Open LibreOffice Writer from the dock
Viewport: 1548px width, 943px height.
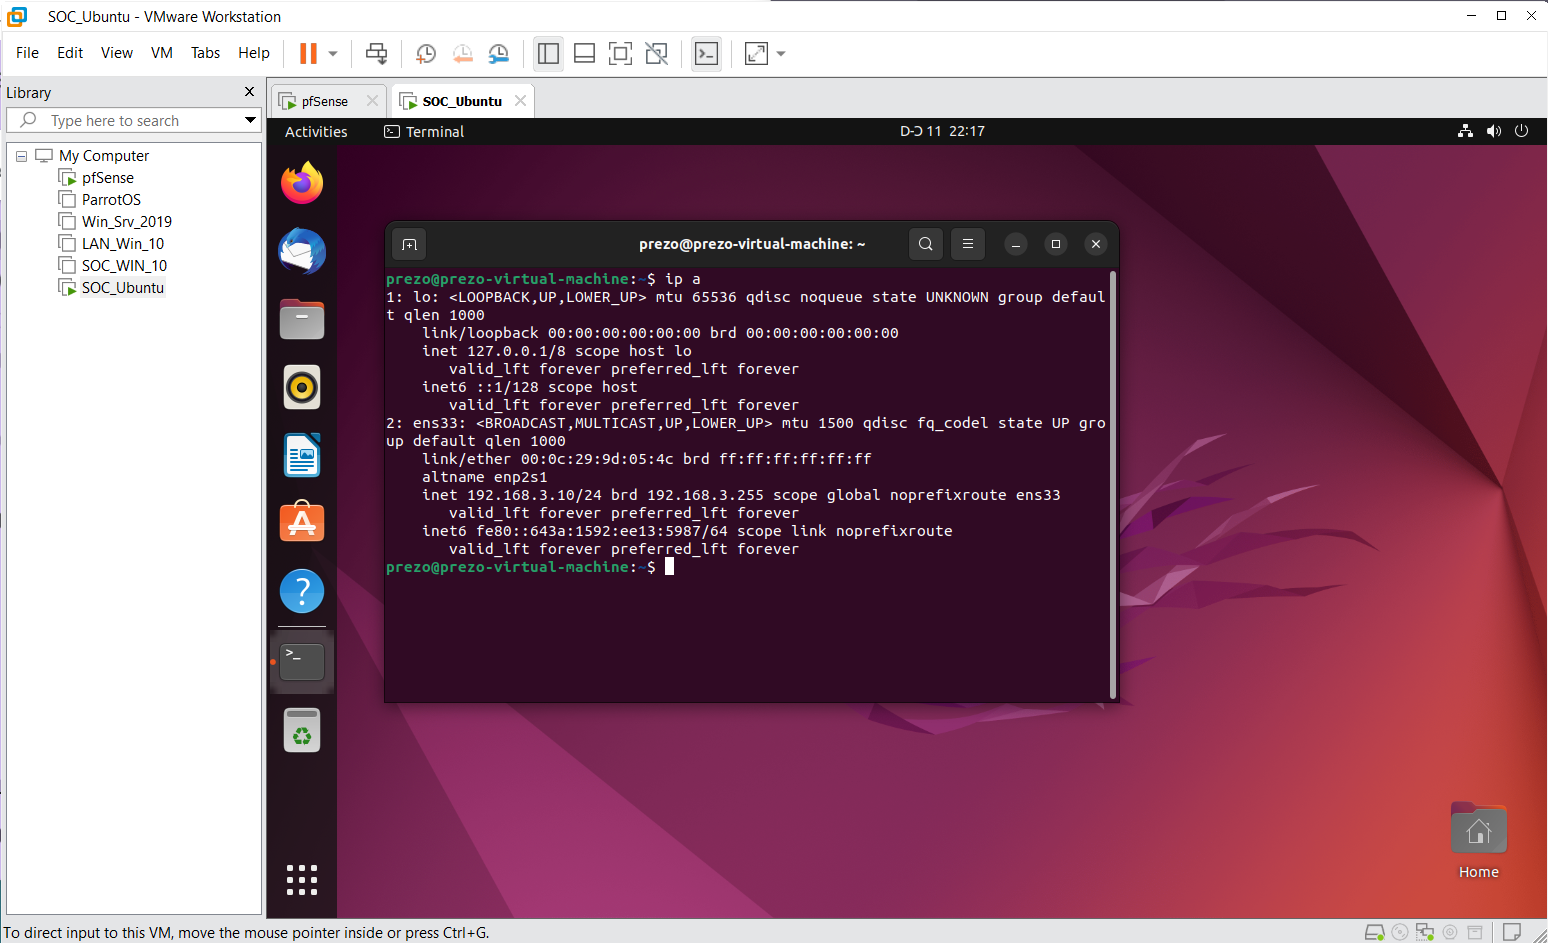[302, 455]
